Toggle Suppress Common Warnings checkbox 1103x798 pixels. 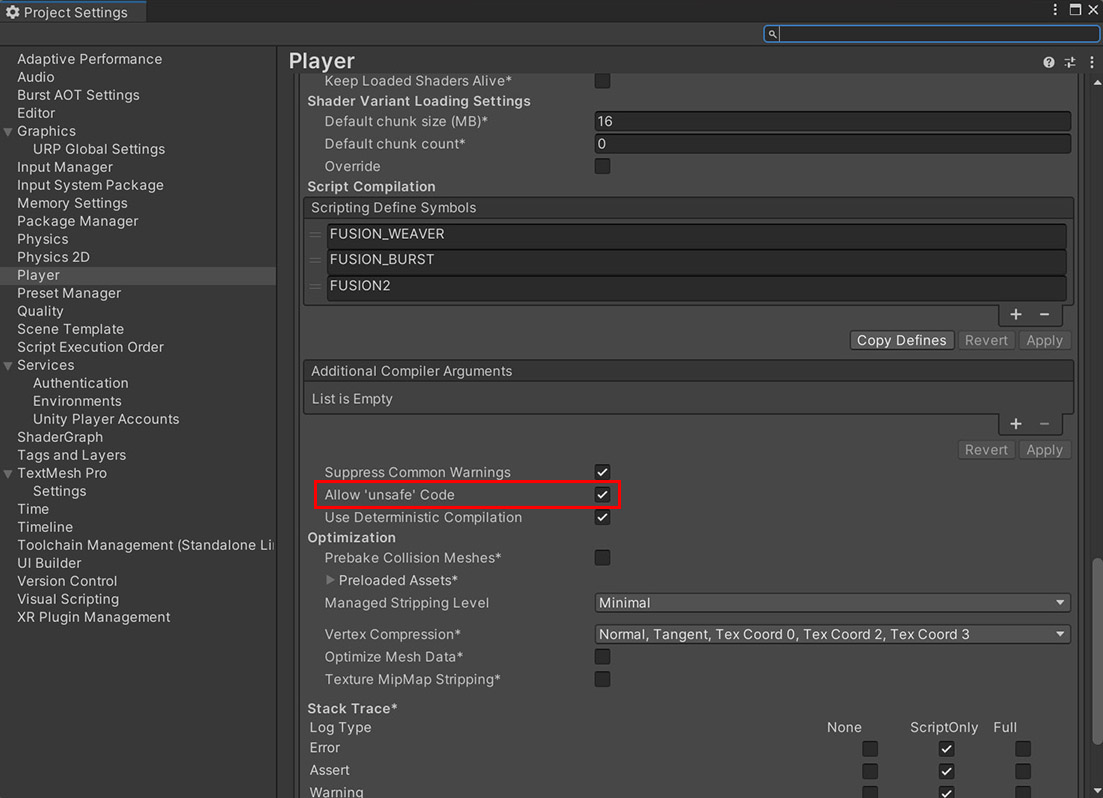[602, 472]
